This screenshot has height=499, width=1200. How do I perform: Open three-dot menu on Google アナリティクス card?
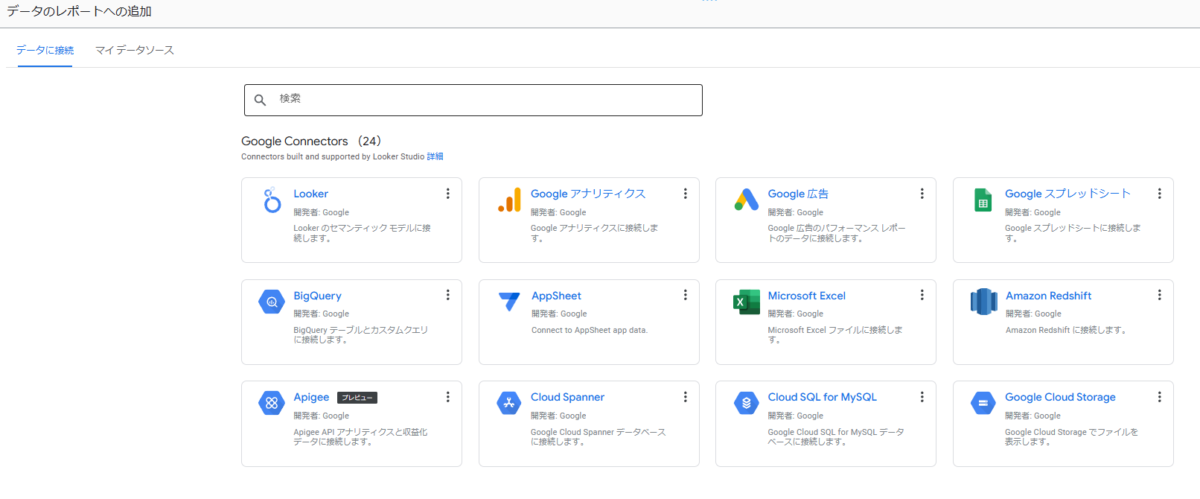[x=685, y=194]
